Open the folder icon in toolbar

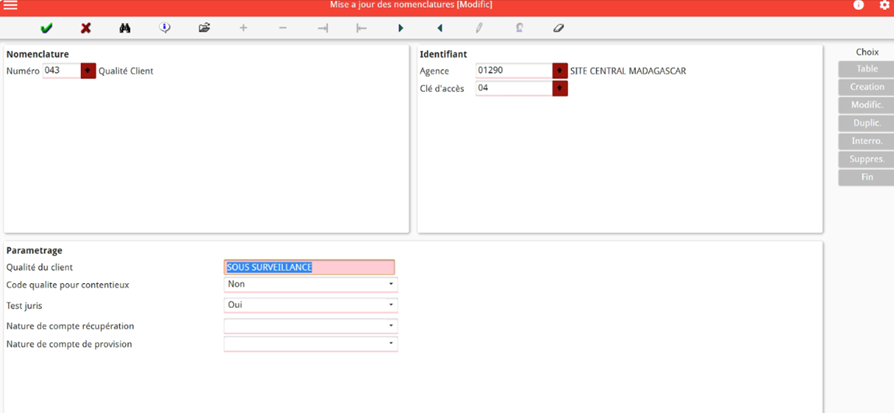click(x=204, y=28)
